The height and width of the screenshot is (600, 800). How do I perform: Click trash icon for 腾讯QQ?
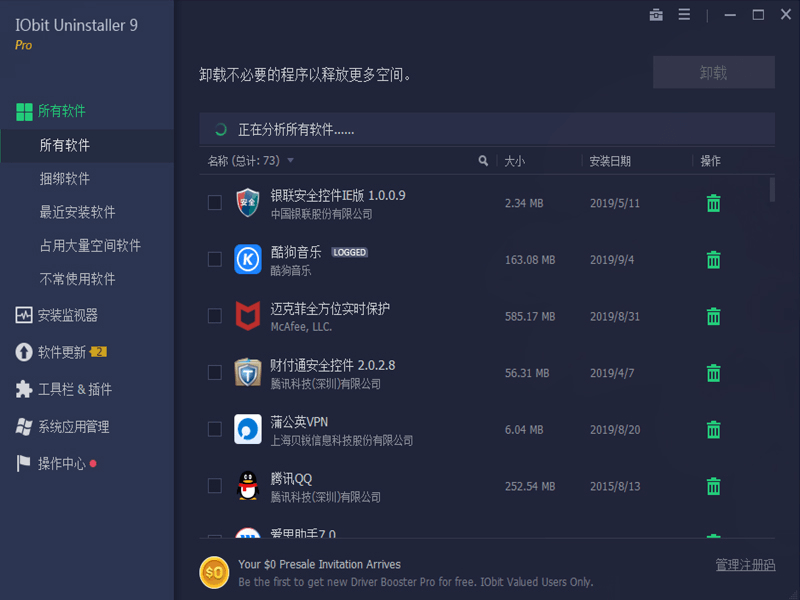pyautogui.click(x=713, y=486)
